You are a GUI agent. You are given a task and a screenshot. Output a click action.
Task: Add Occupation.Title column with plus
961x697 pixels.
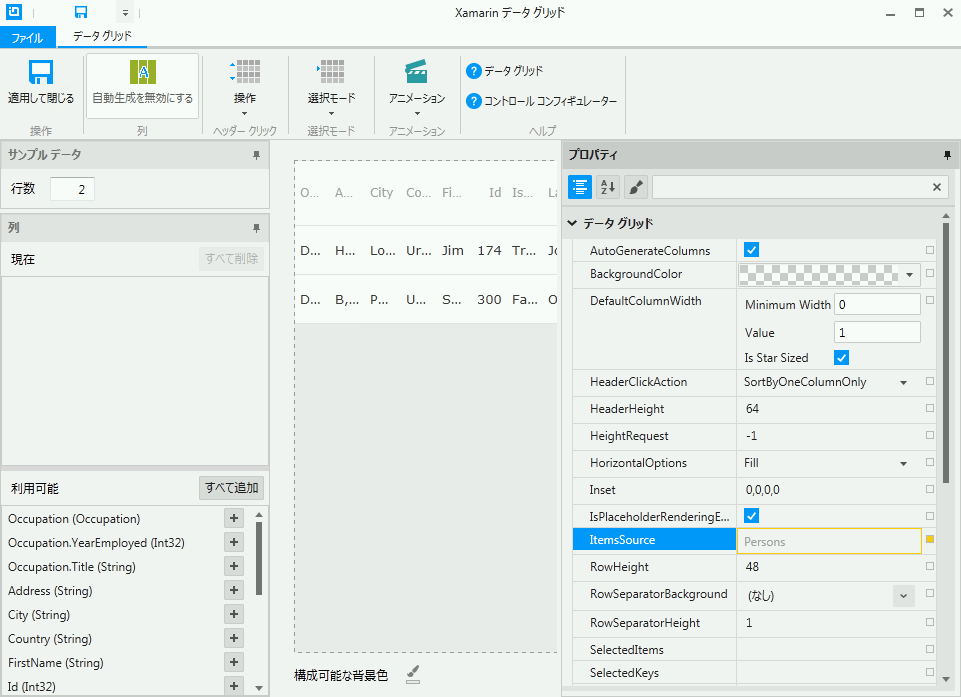pyautogui.click(x=234, y=566)
